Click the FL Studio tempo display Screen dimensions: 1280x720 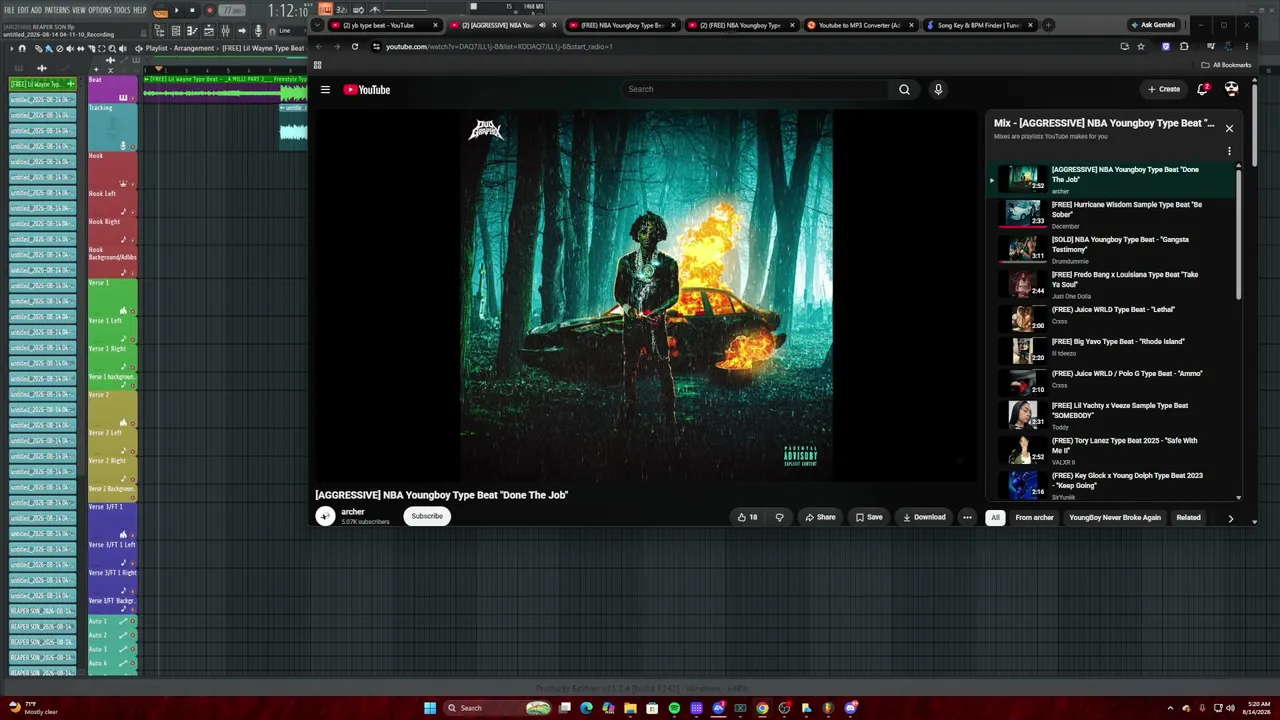(233, 10)
